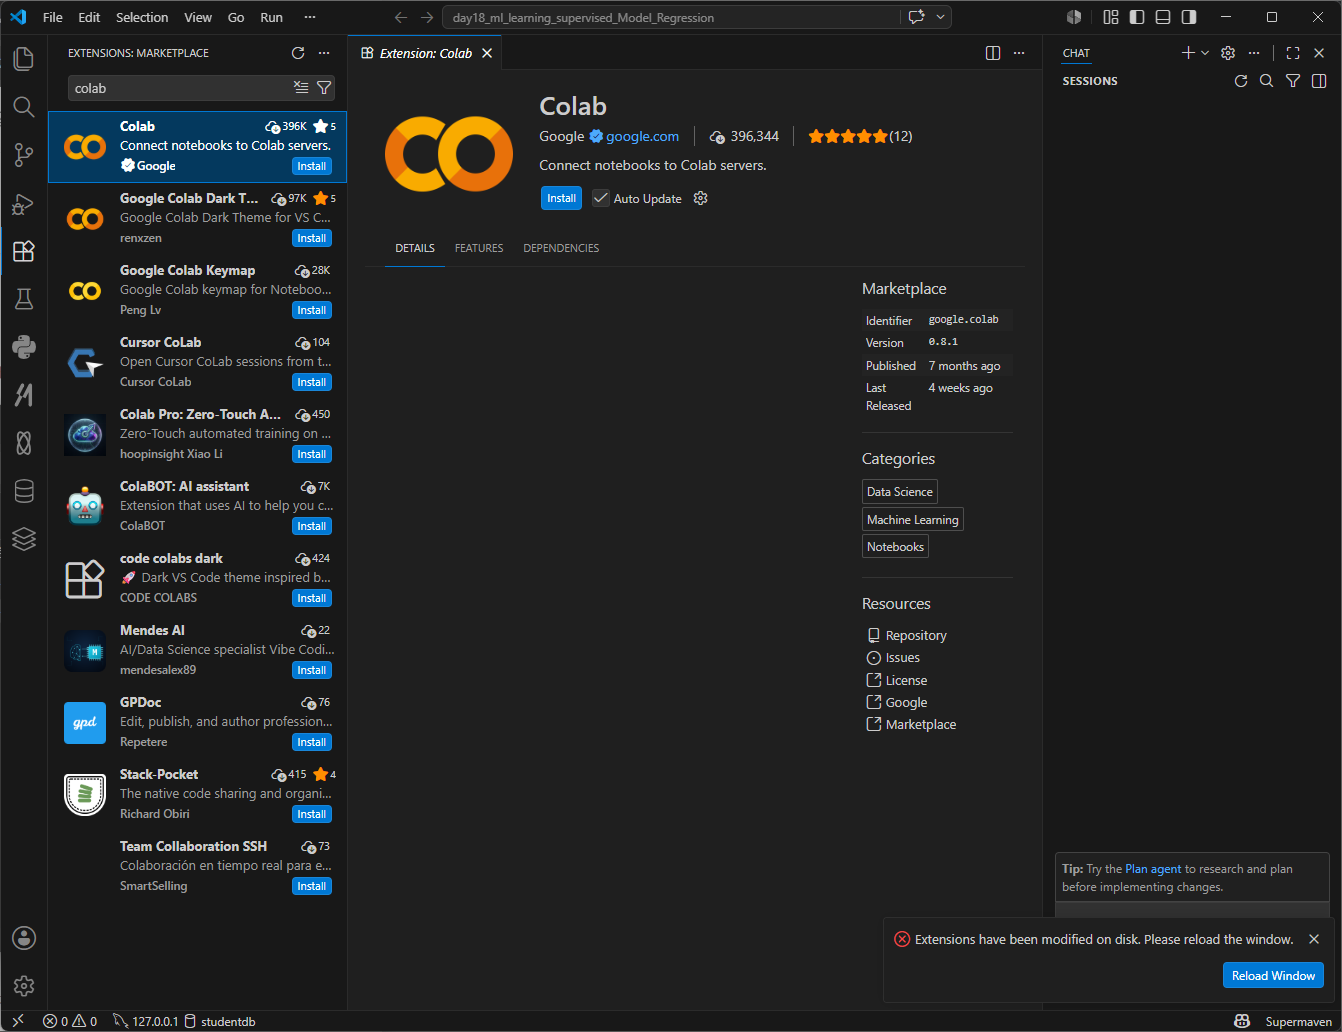Image resolution: width=1342 pixels, height=1032 pixels.
Task: Split the editor to the right
Action: pyautogui.click(x=993, y=53)
